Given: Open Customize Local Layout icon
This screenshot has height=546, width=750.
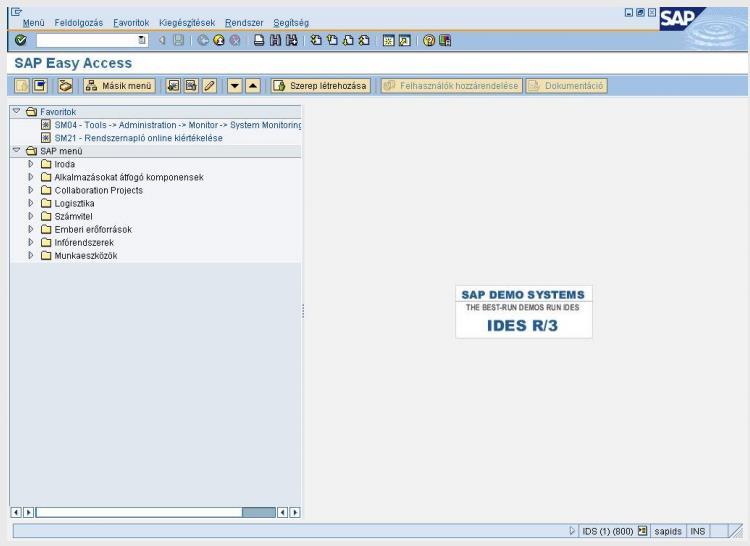Looking at the screenshot, I should pyautogui.click(x=445, y=41).
